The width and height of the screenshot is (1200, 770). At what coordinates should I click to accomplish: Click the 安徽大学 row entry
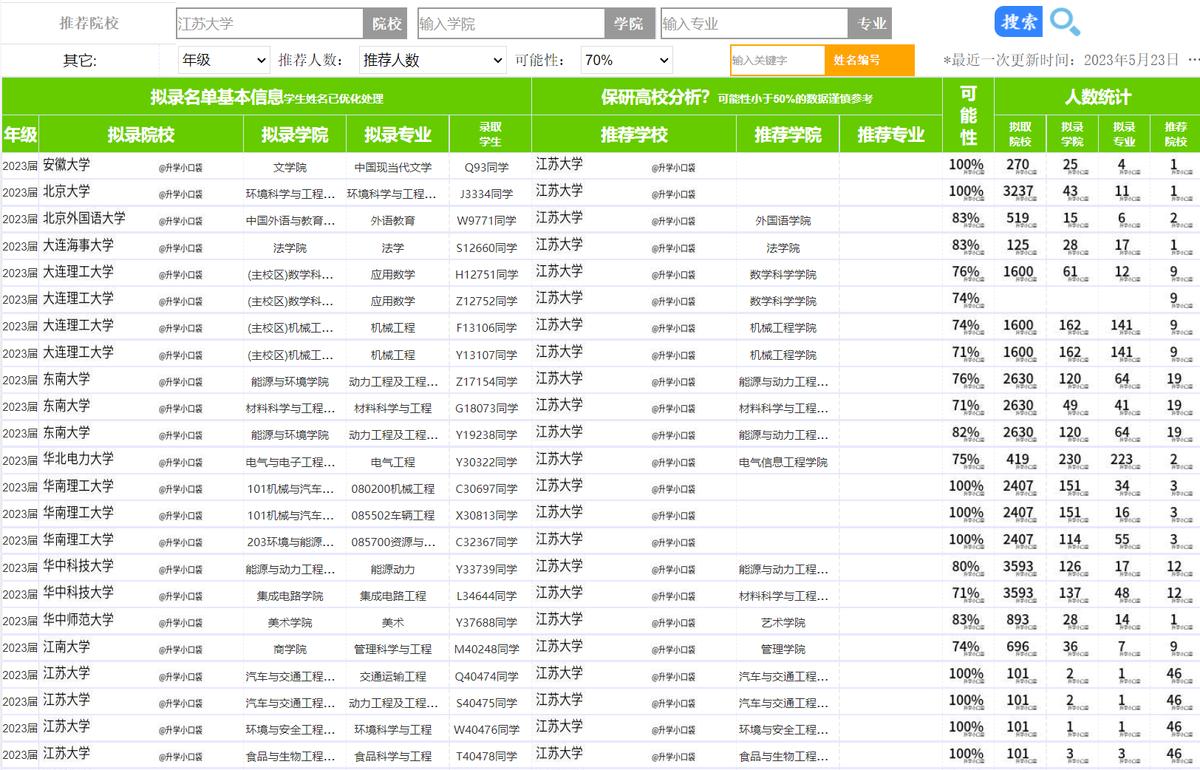(65, 164)
